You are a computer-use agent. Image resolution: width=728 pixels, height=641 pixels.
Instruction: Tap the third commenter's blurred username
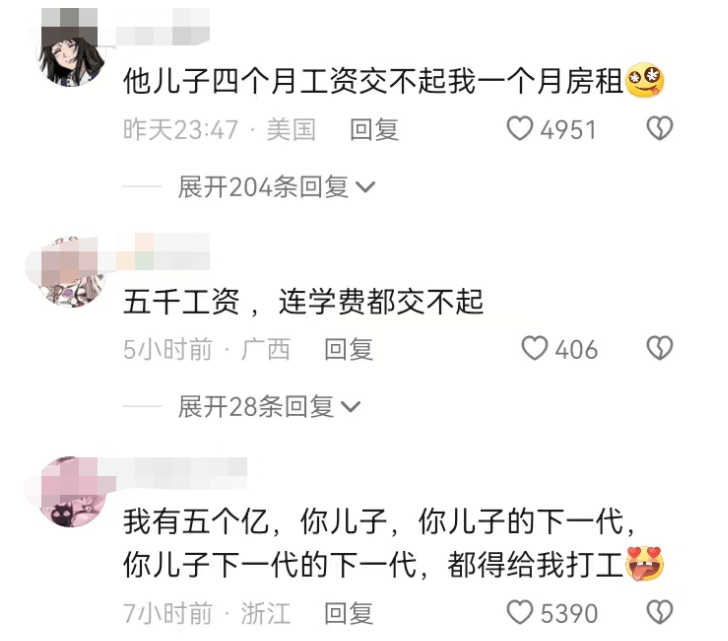185,473
